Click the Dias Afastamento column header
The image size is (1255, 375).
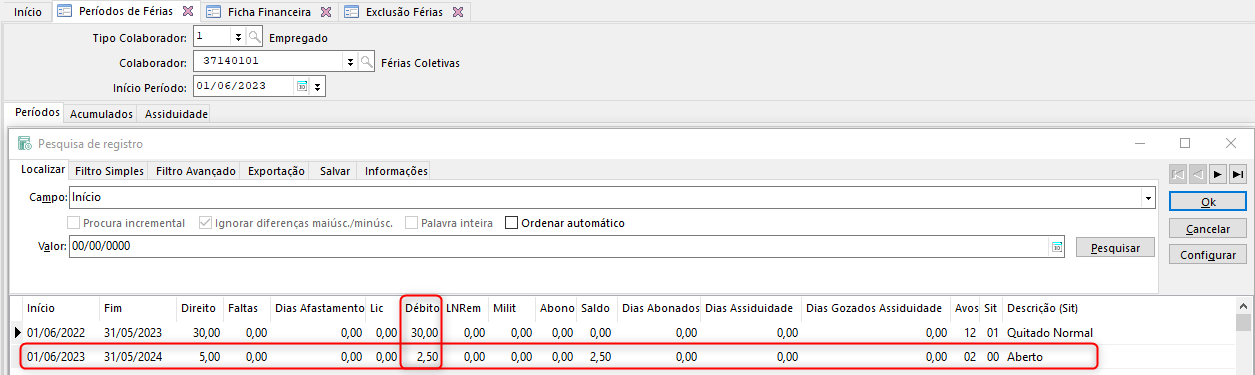319,307
